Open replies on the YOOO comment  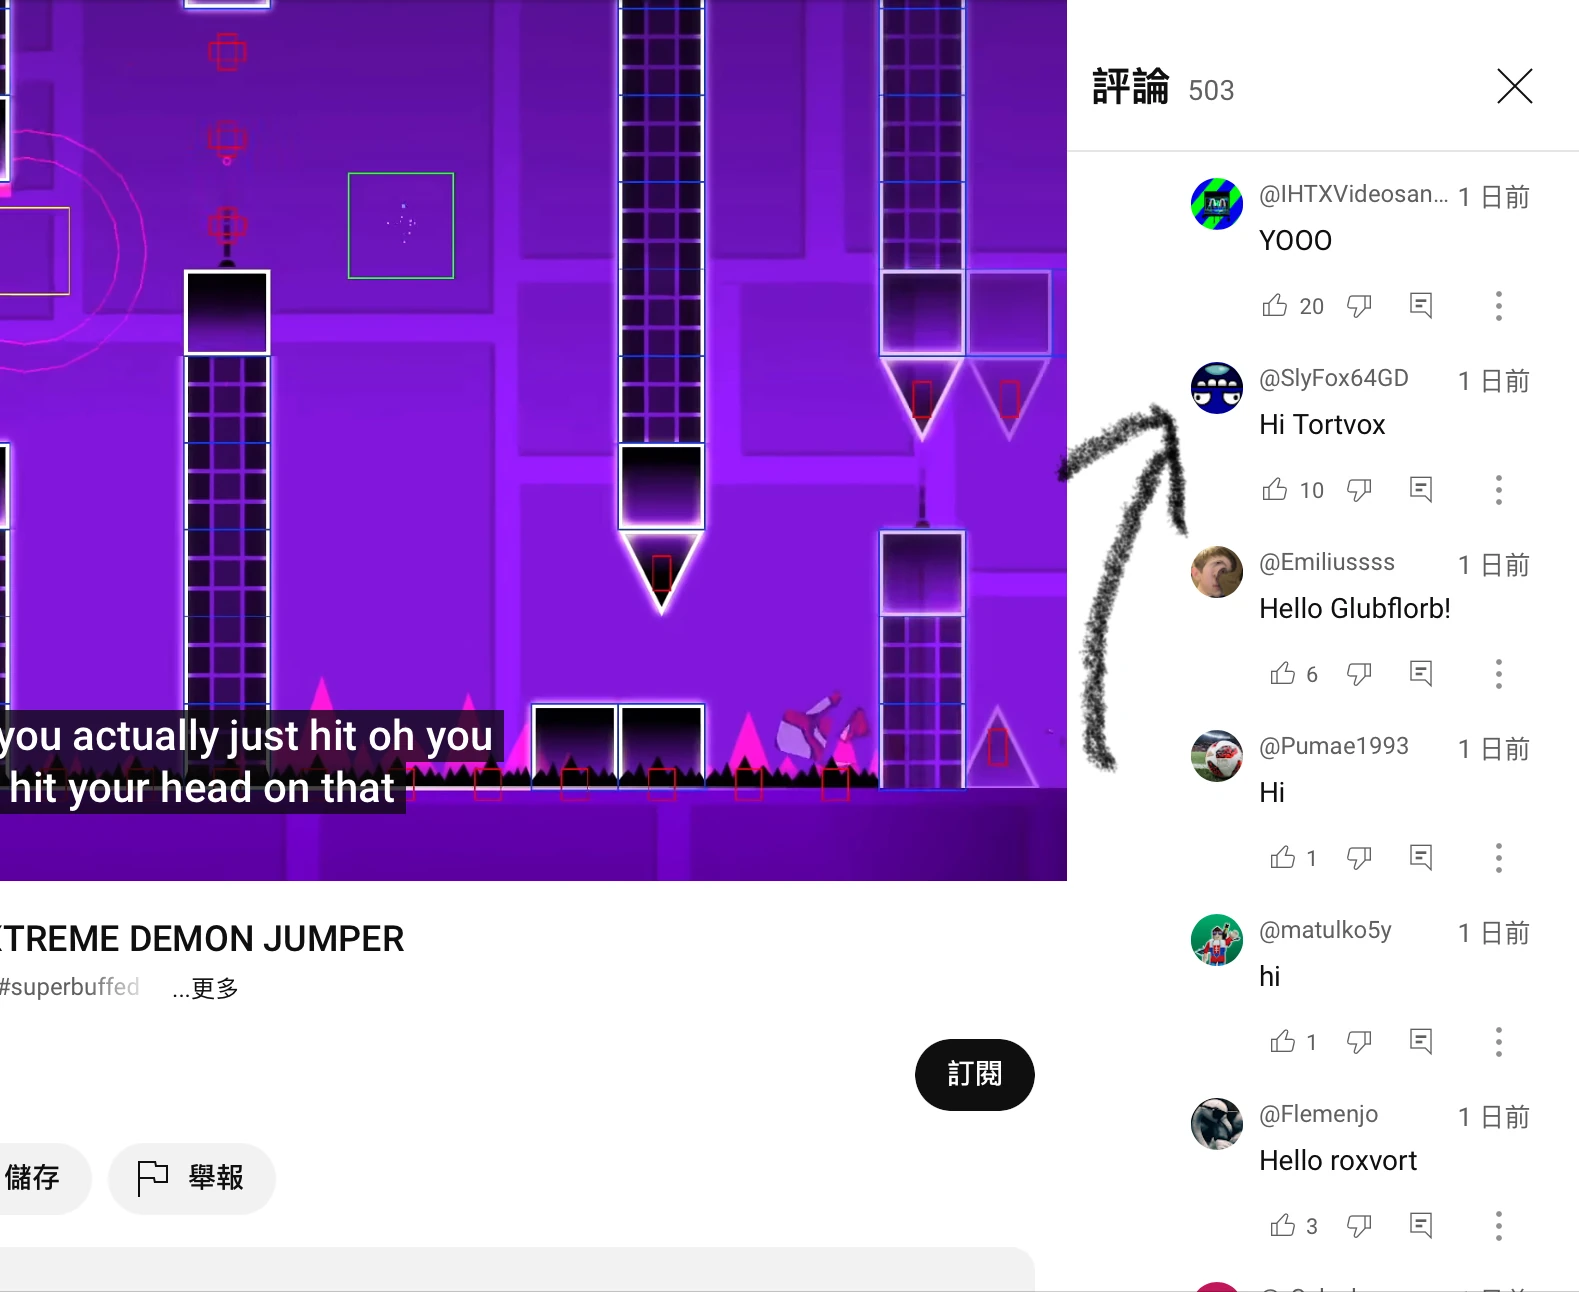point(1421,305)
